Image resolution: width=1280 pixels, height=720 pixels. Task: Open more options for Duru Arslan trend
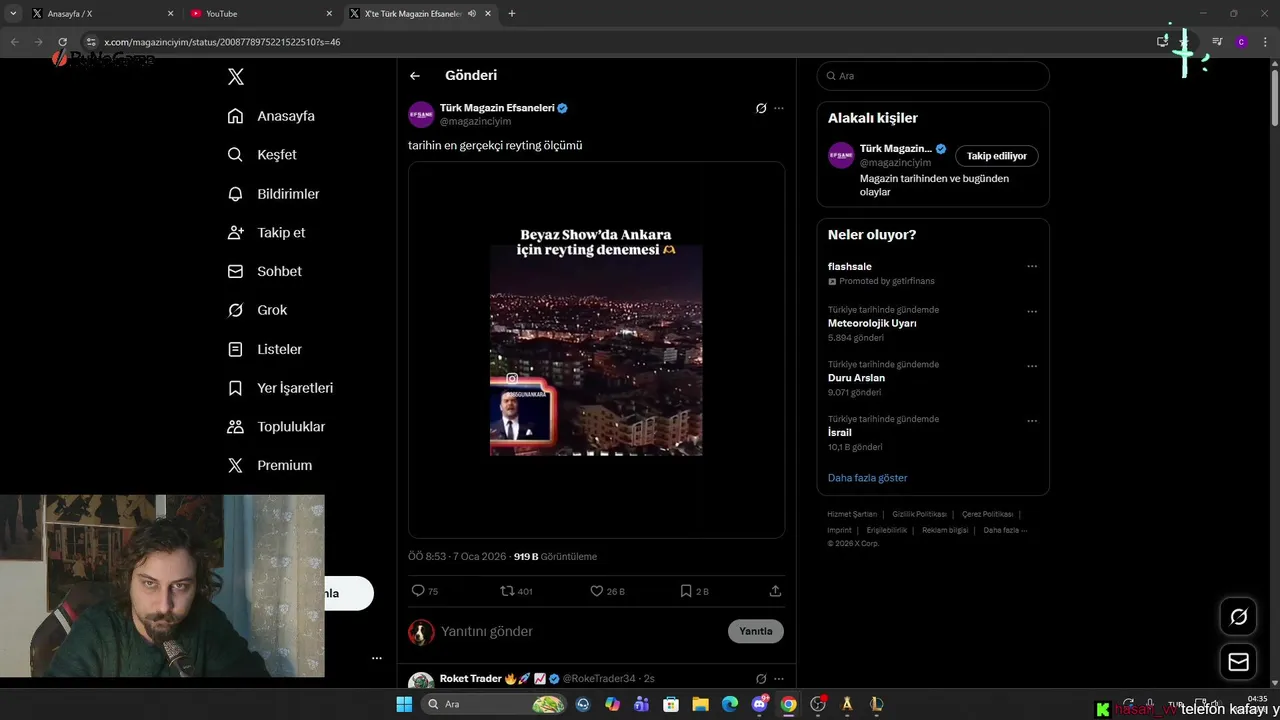coord(1032,366)
